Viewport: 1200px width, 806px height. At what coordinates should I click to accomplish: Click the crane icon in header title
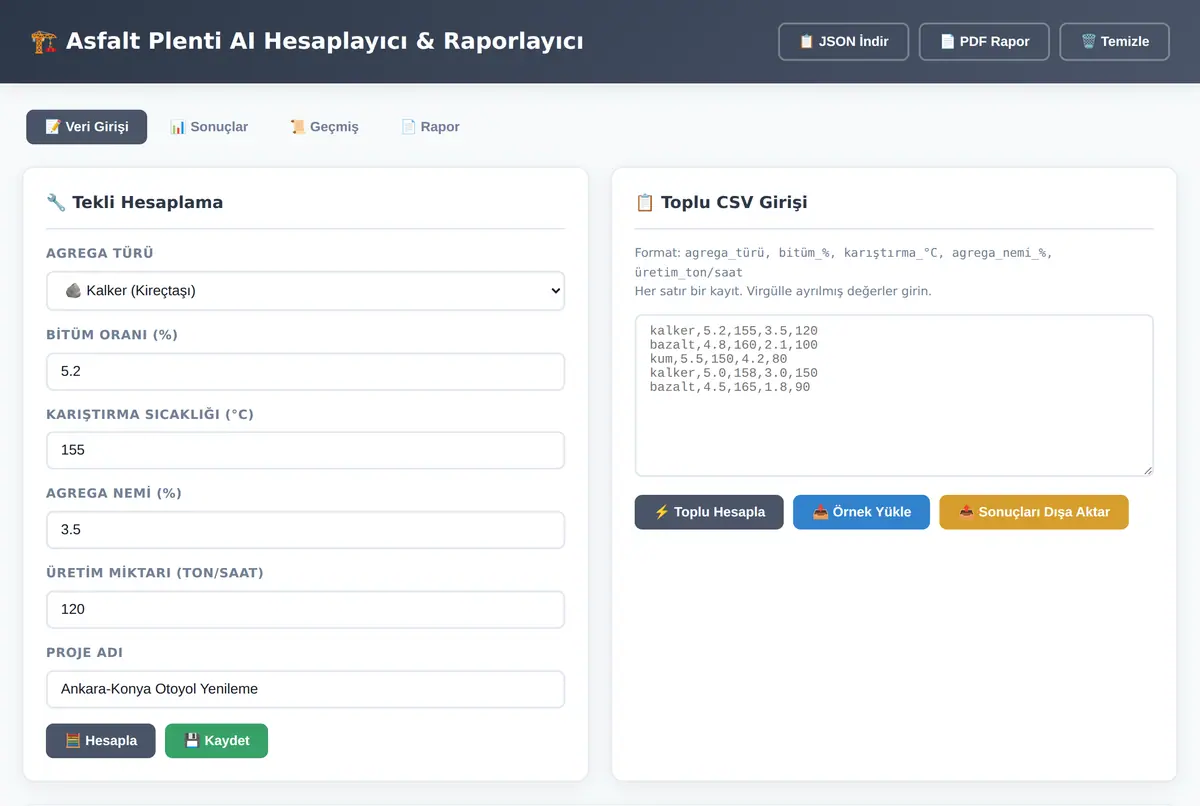pos(44,42)
